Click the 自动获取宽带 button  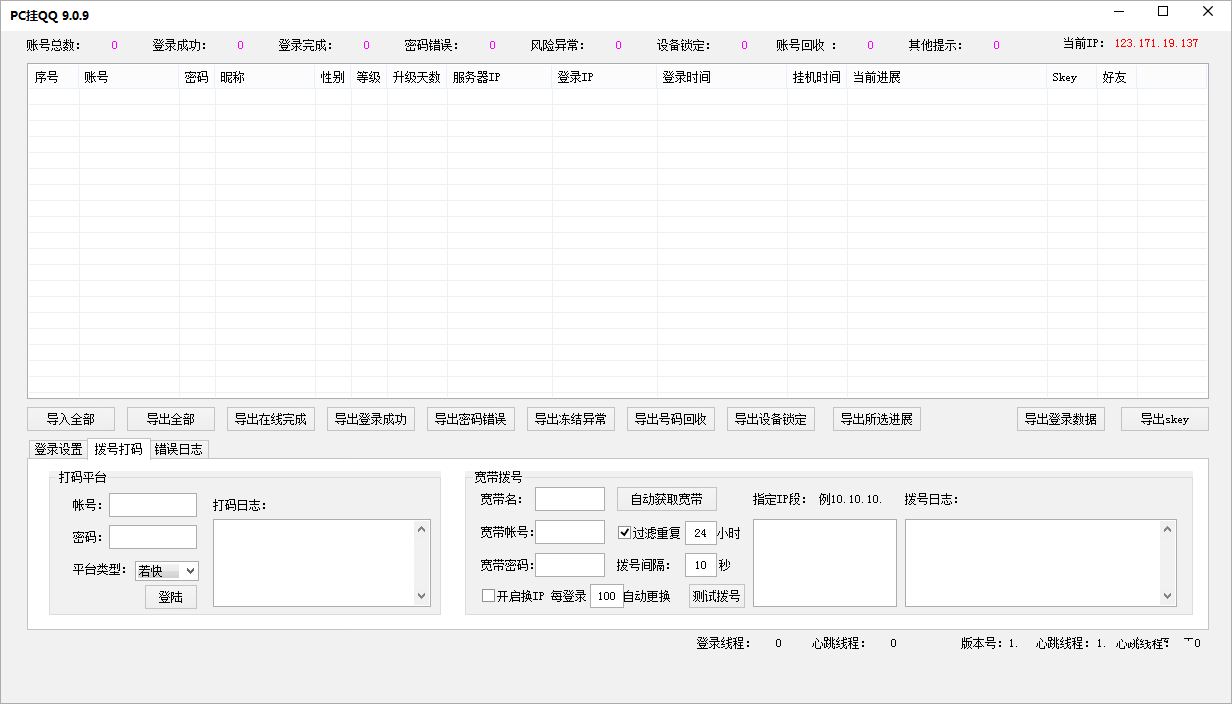tap(667, 499)
